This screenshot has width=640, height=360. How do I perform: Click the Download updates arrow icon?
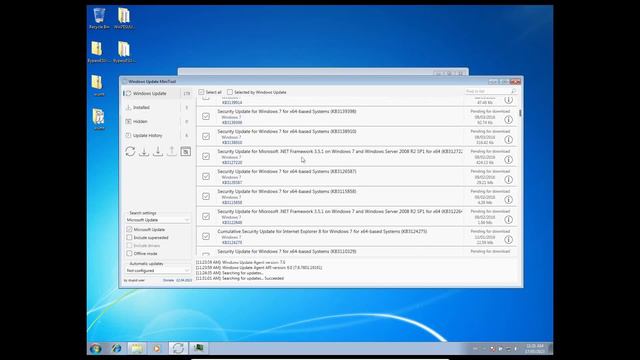pyautogui.click(x=144, y=151)
